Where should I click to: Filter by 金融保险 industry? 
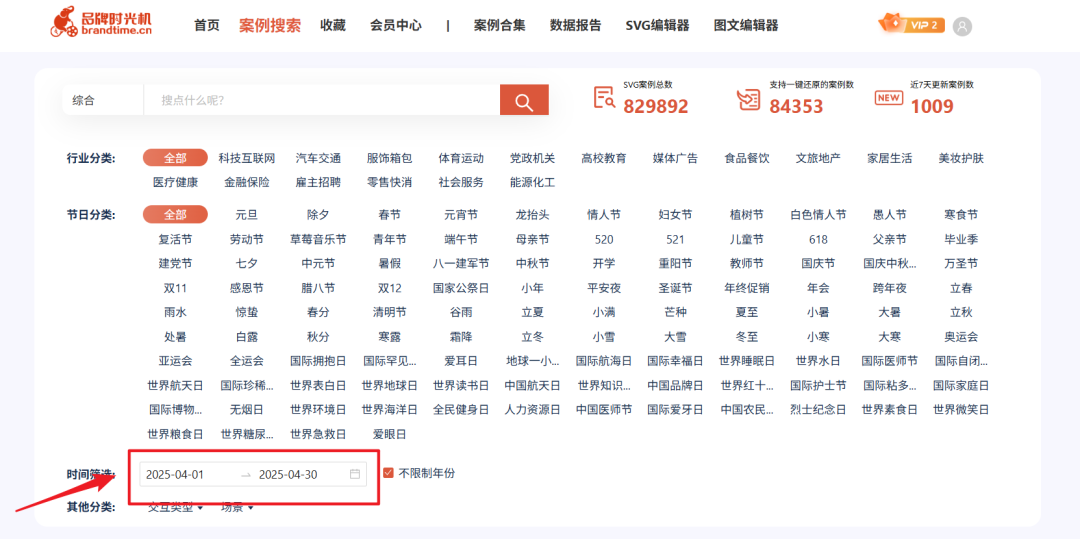pyautogui.click(x=247, y=182)
